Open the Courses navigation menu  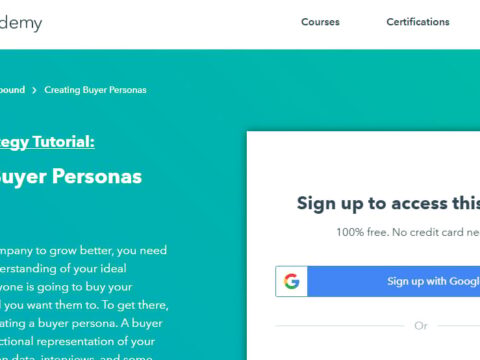tap(320, 22)
